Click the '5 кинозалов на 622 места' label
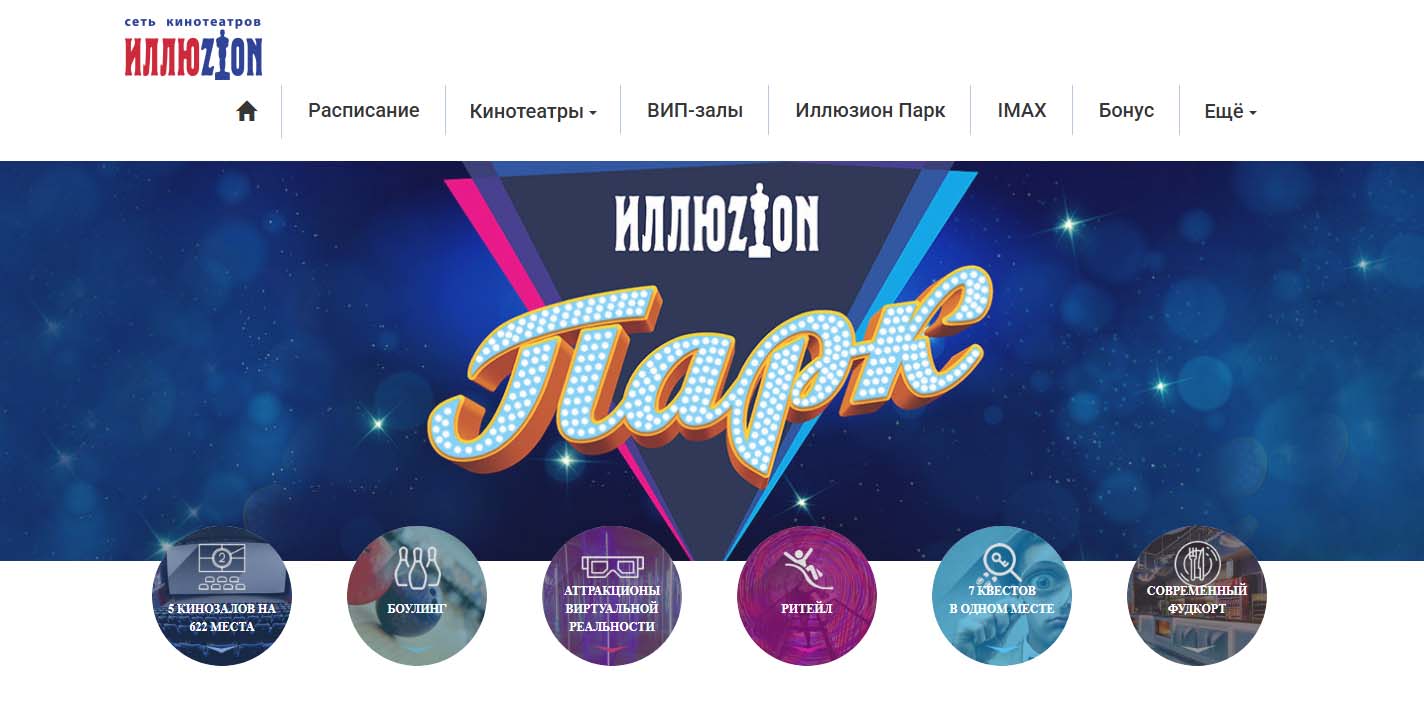The image size is (1424, 712). point(222,617)
